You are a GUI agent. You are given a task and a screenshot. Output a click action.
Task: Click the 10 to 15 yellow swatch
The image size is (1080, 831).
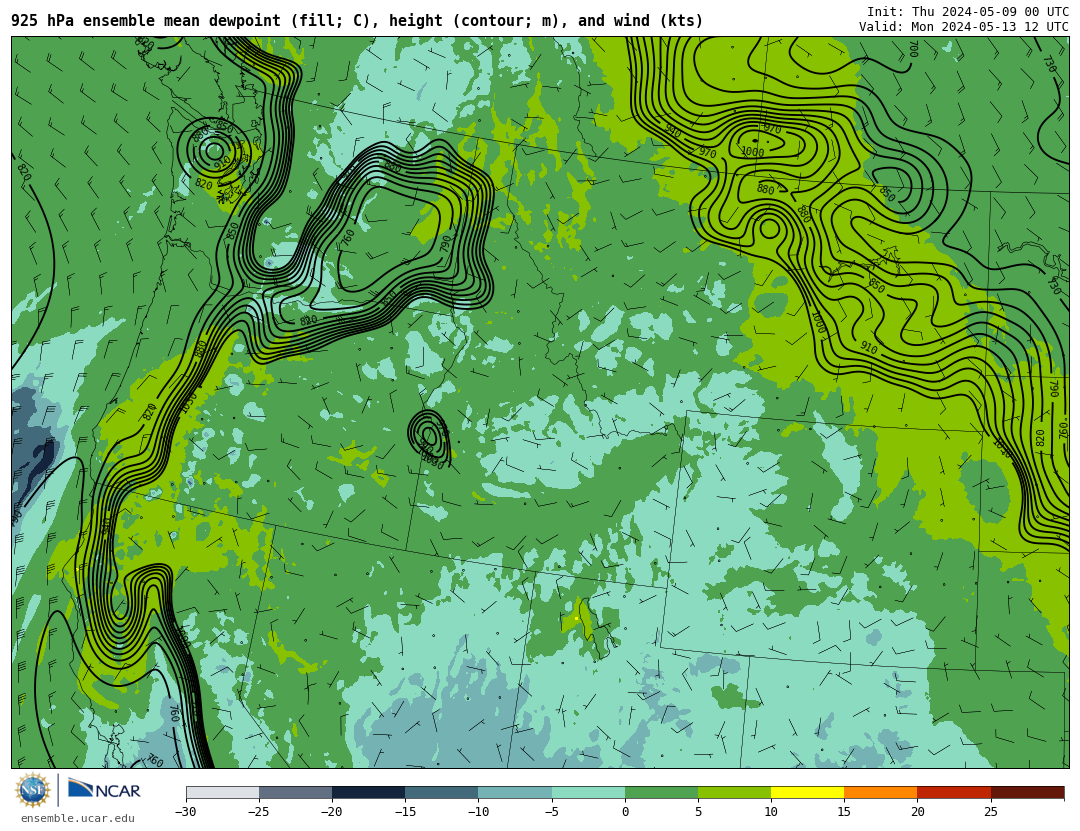[807, 792]
